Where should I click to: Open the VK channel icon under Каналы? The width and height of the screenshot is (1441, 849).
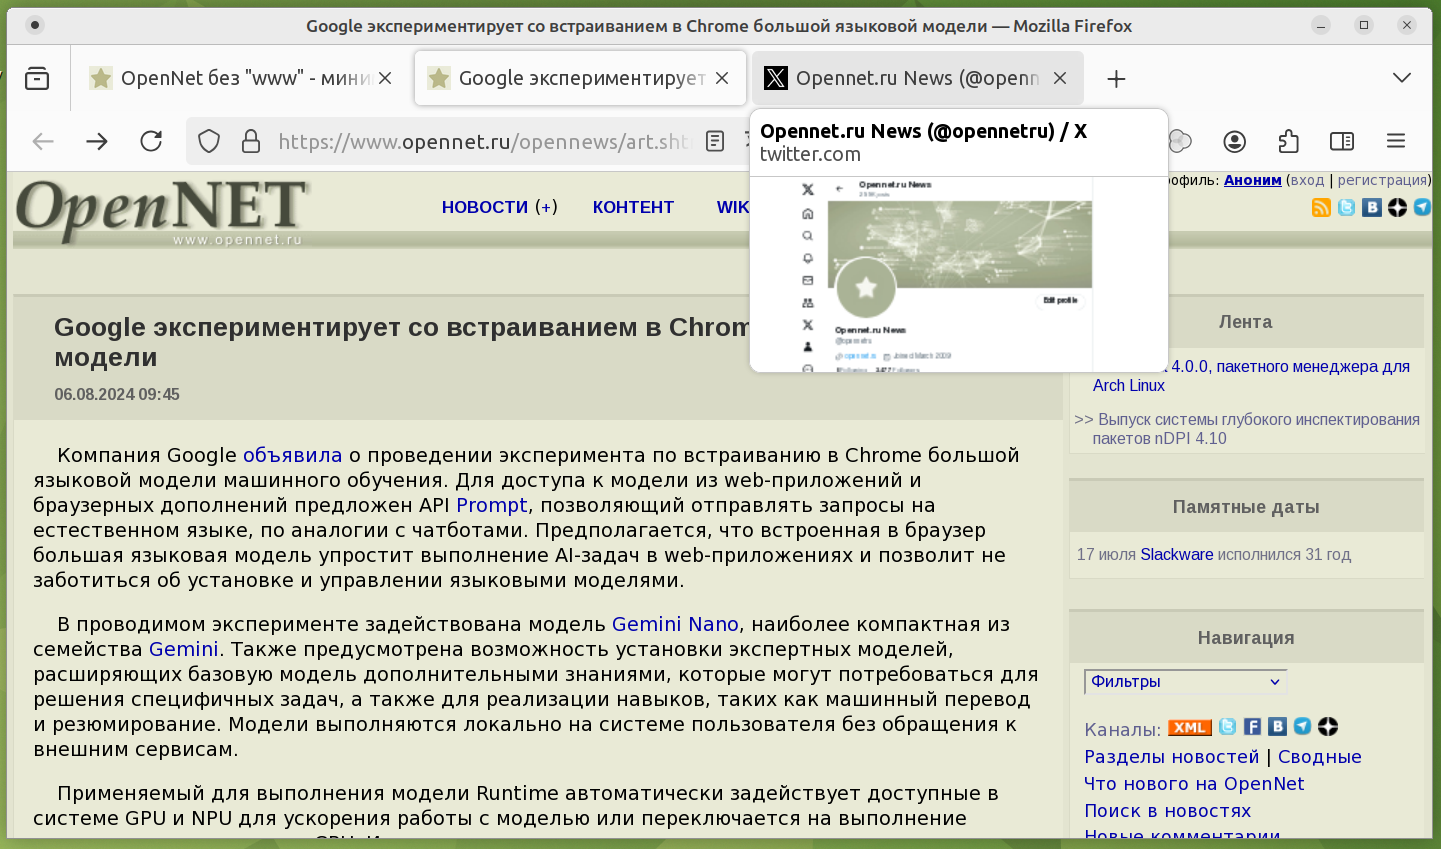click(x=1277, y=727)
